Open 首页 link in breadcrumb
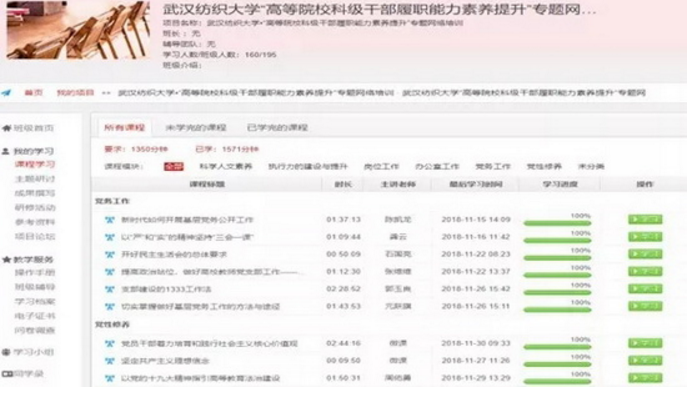The width and height of the screenshot is (689, 399). point(33,93)
